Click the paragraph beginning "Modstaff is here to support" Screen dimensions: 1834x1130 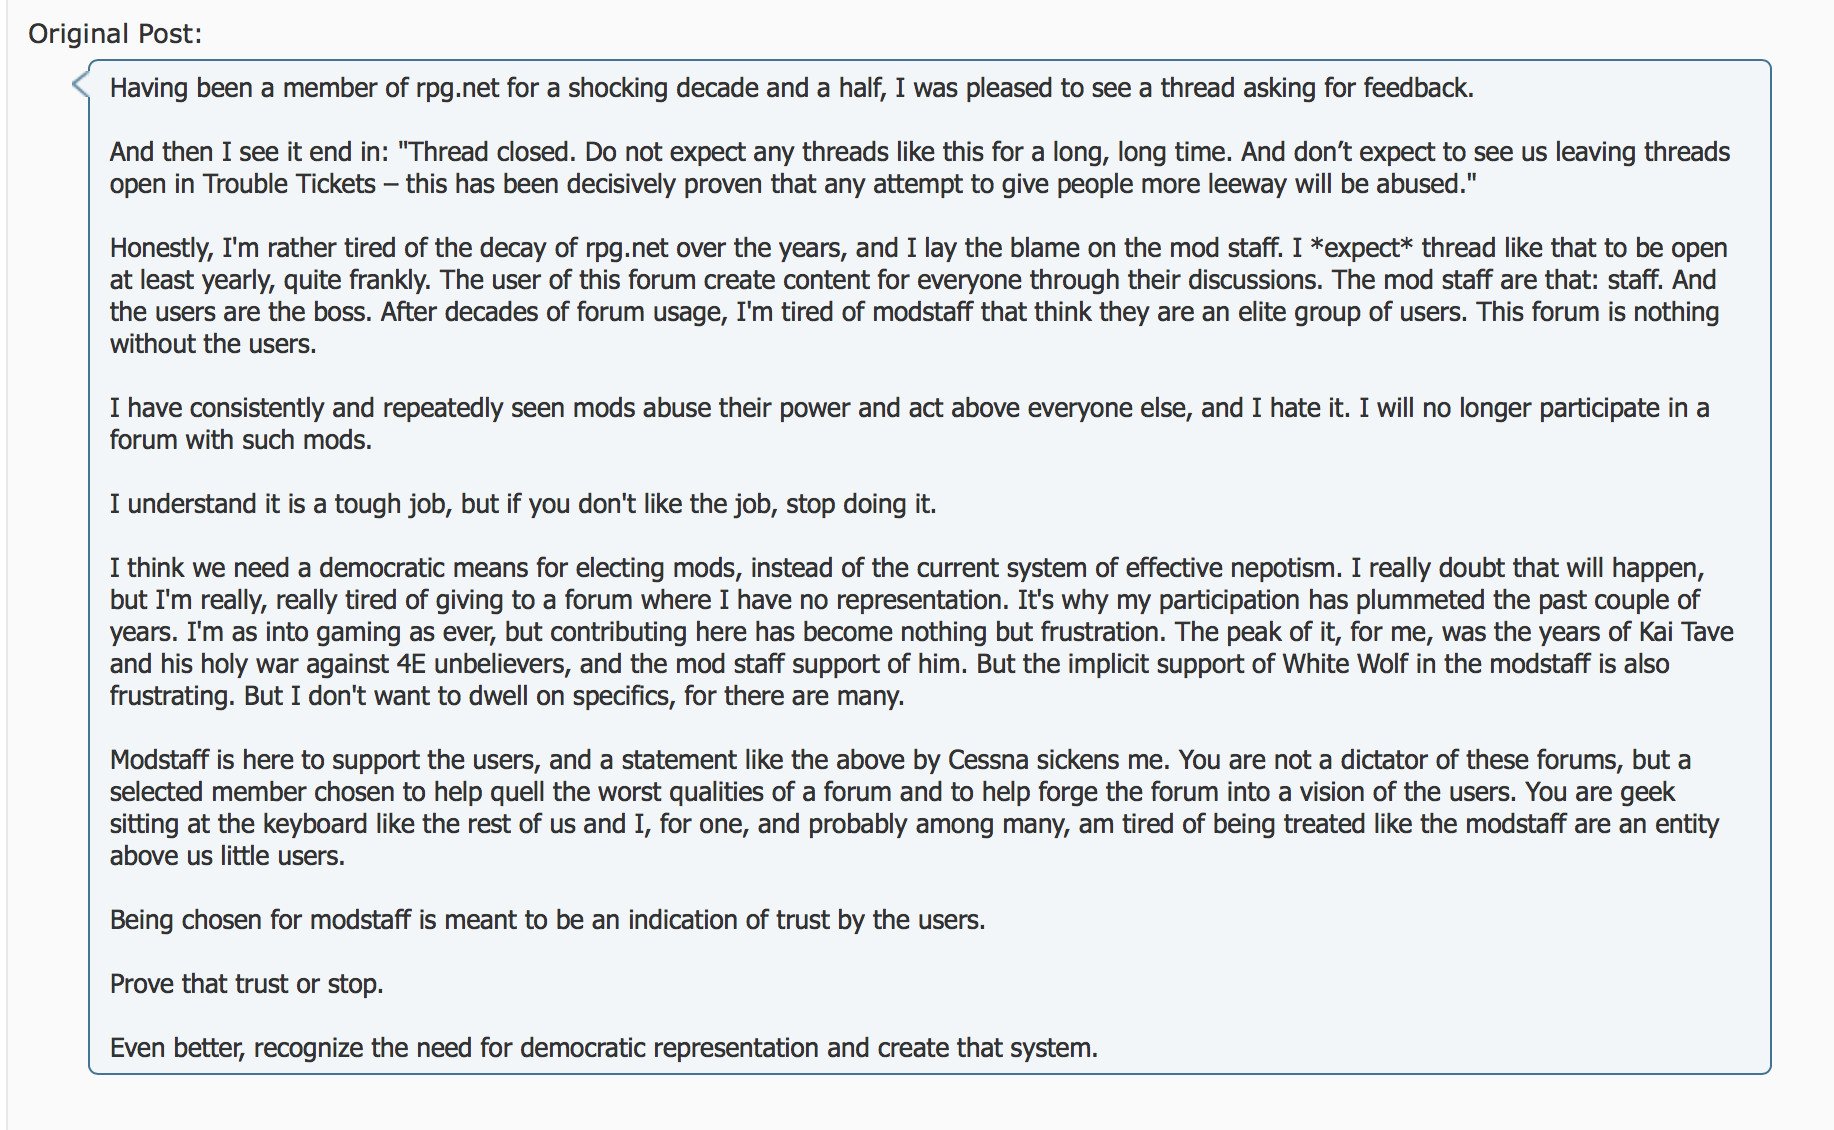(914, 808)
